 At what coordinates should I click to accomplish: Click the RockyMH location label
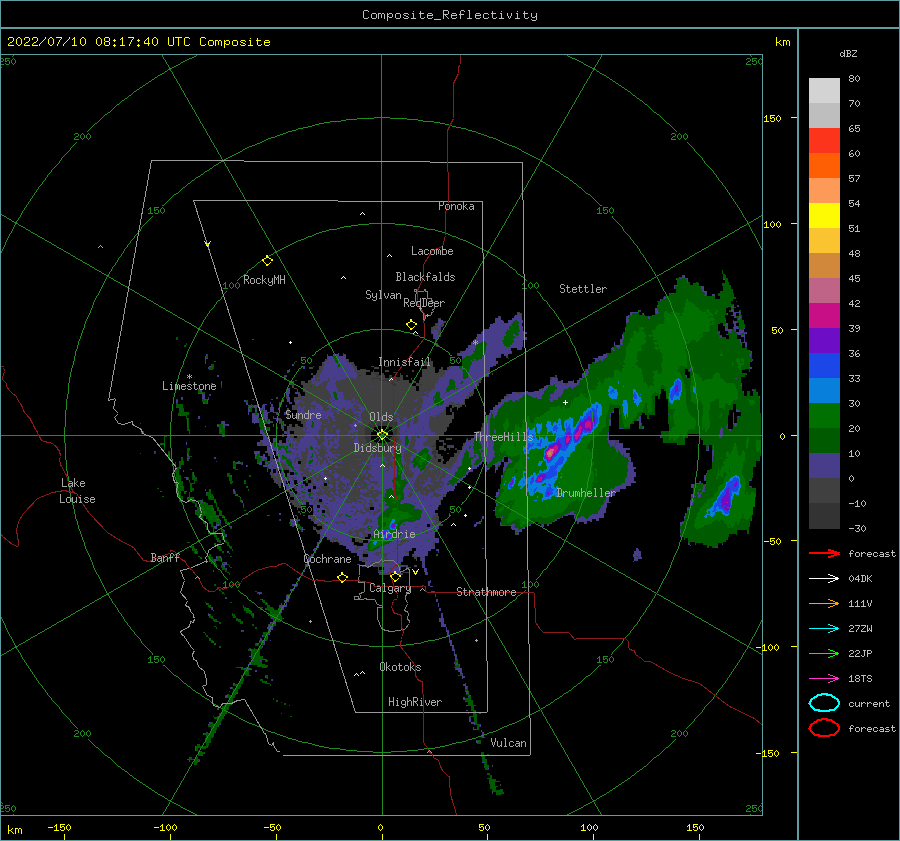[264, 280]
